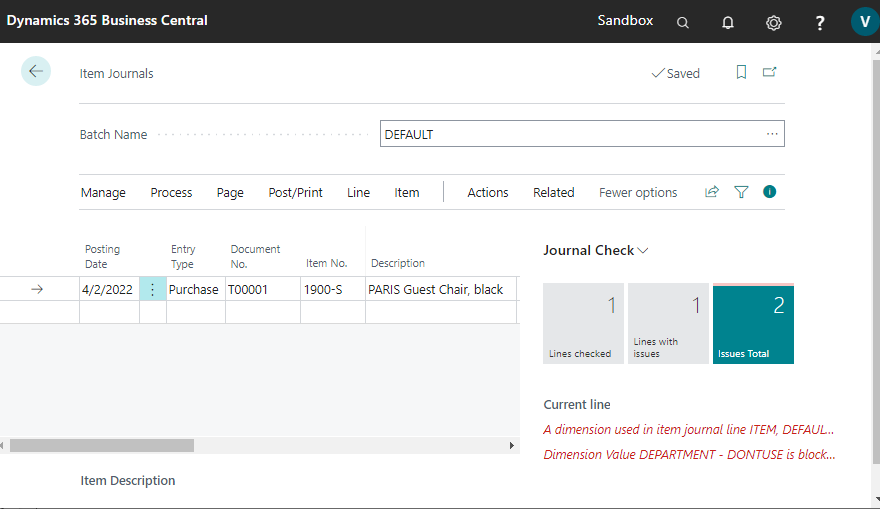Click the PARIS Guest Chair description cell
Image resolution: width=880 pixels, height=509 pixels.
(x=441, y=289)
